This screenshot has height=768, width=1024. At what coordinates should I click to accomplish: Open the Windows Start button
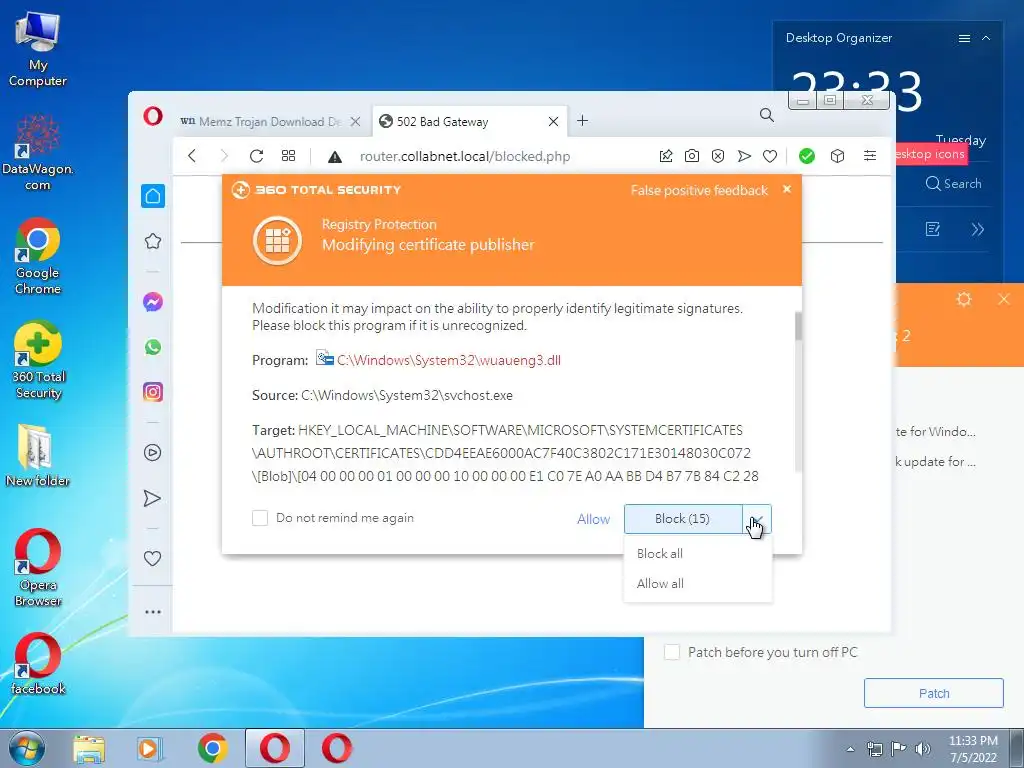[x=27, y=748]
